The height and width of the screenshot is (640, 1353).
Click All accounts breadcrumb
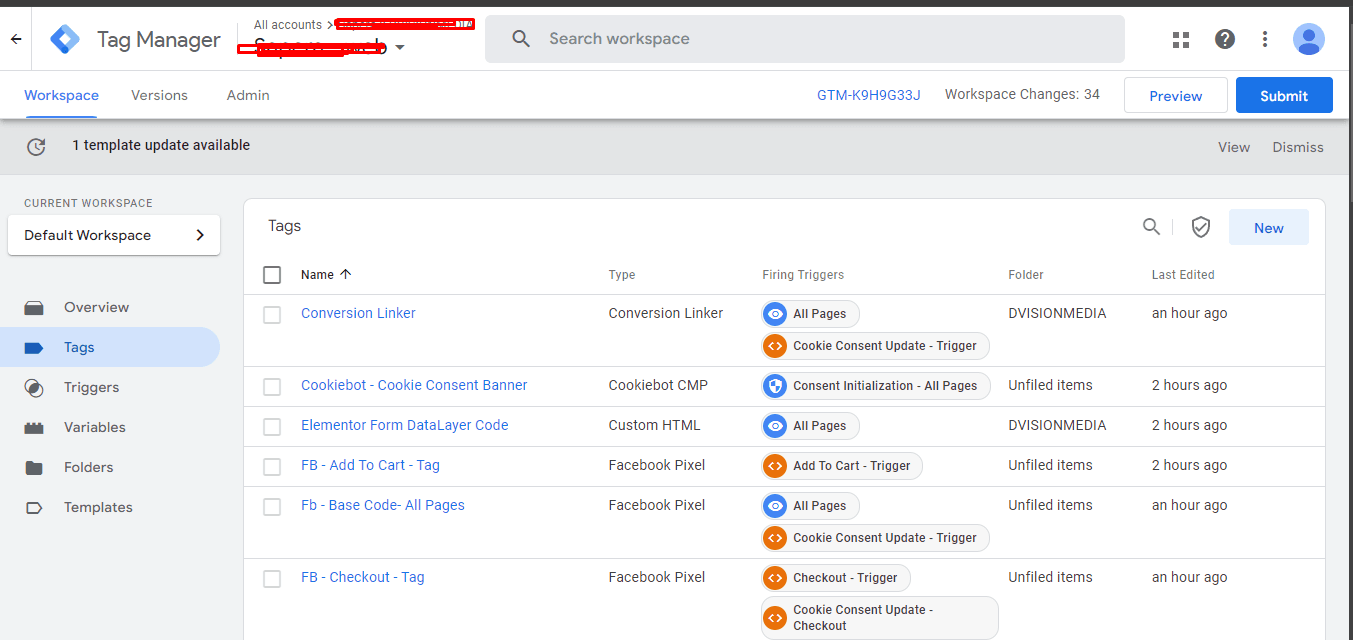pos(288,24)
